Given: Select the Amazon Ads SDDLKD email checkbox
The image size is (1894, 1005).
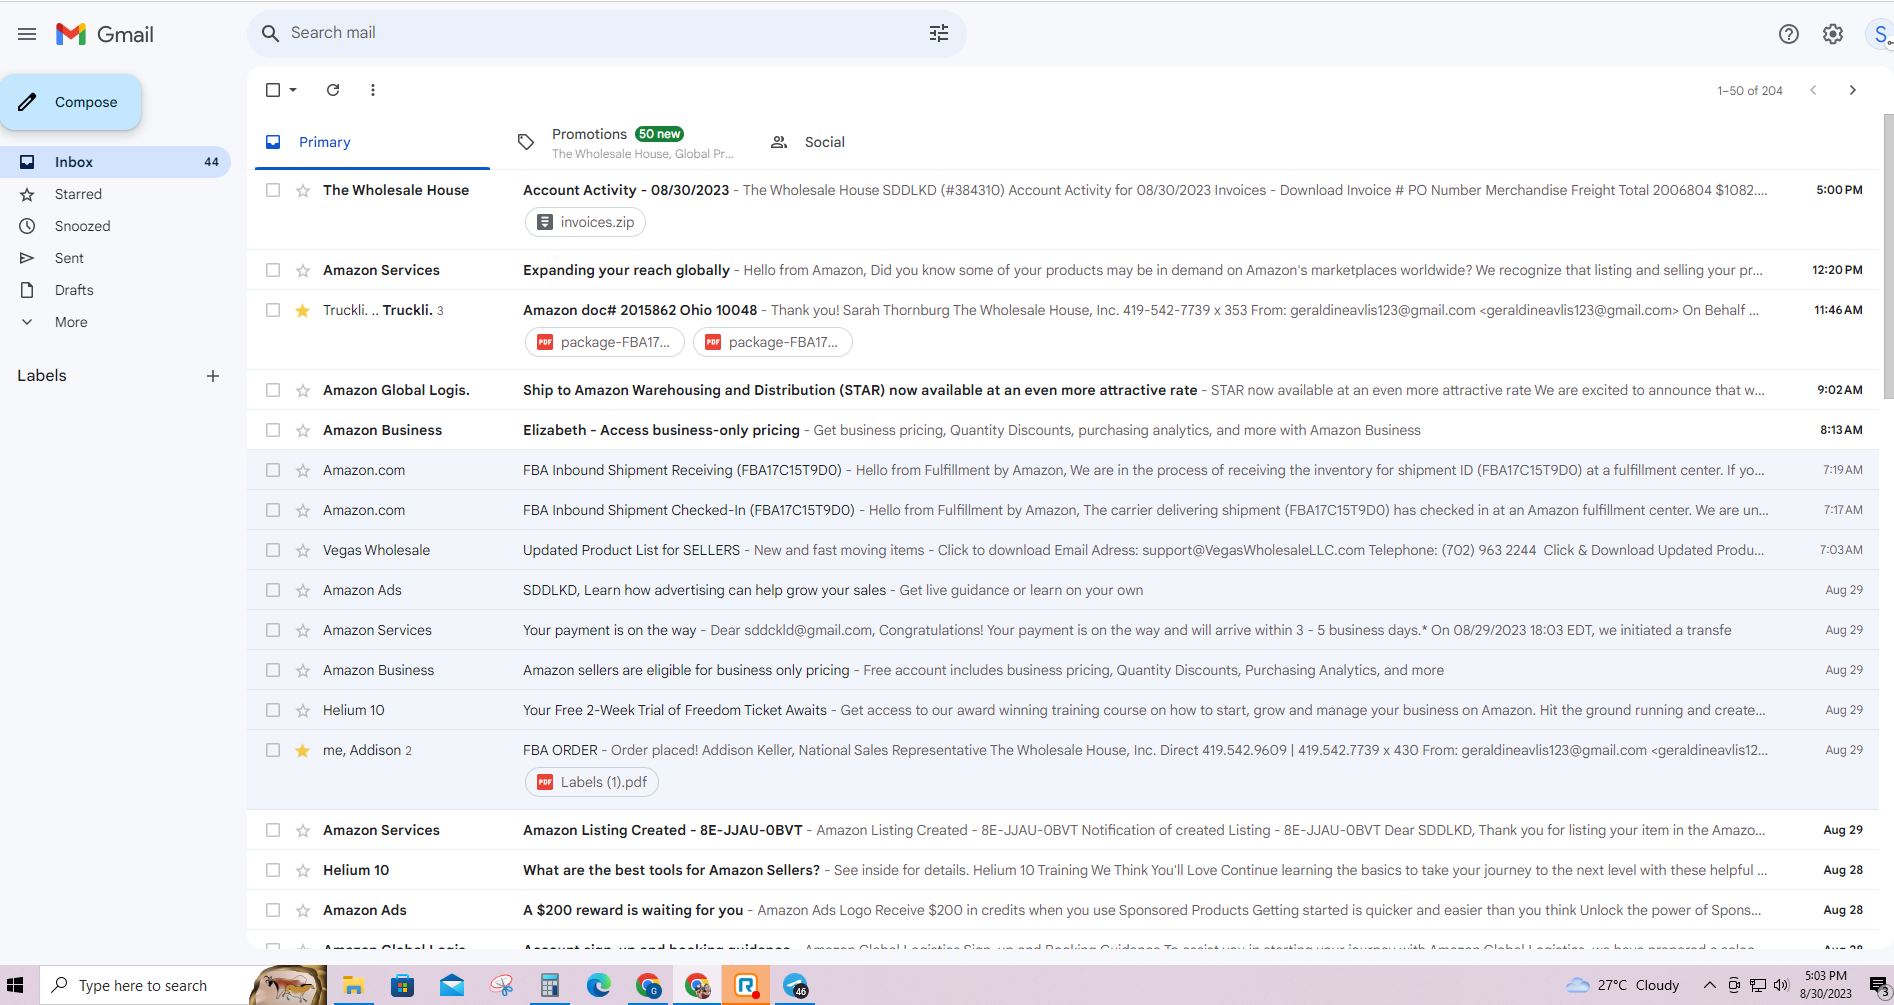Looking at the screenshot, I should [273, 590].
